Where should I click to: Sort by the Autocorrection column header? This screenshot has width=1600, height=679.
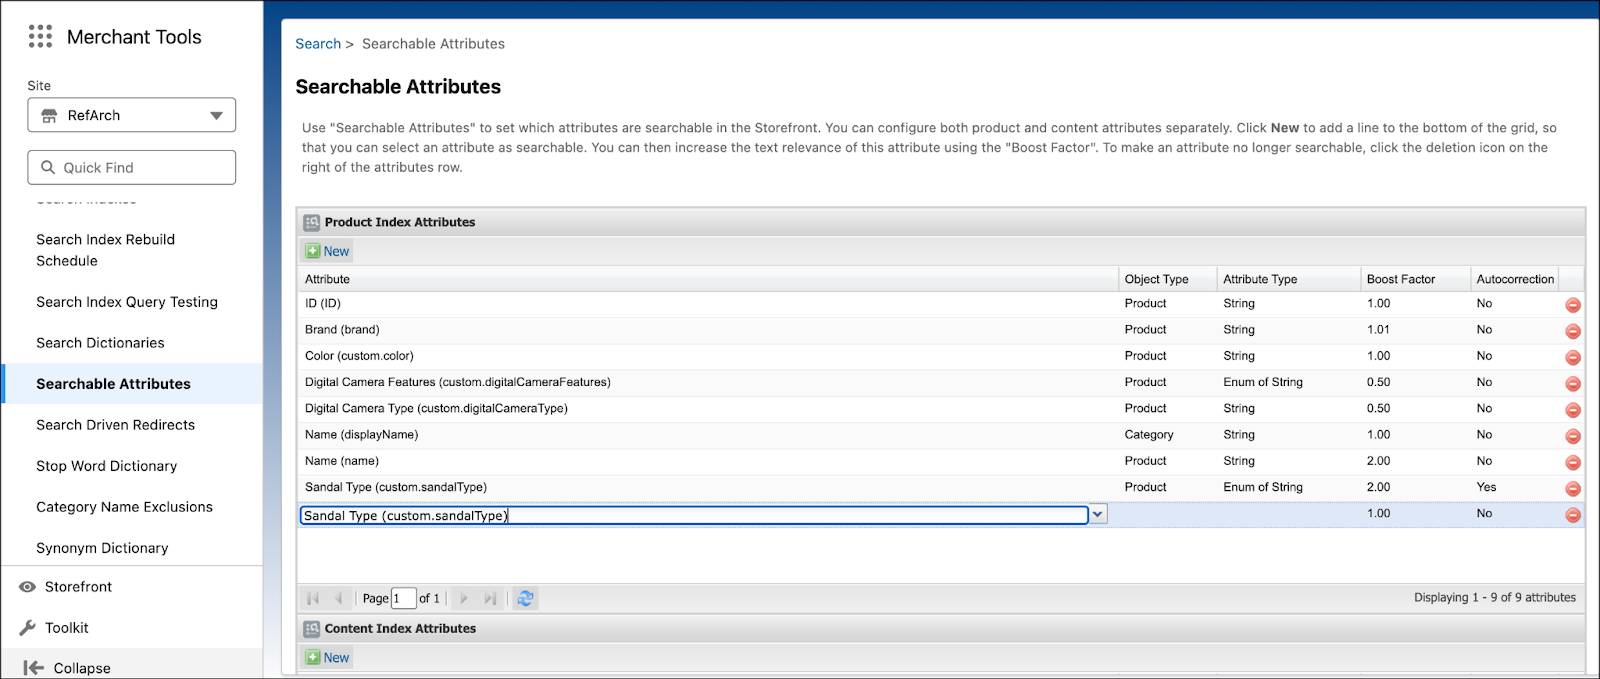coord(1515,279)
